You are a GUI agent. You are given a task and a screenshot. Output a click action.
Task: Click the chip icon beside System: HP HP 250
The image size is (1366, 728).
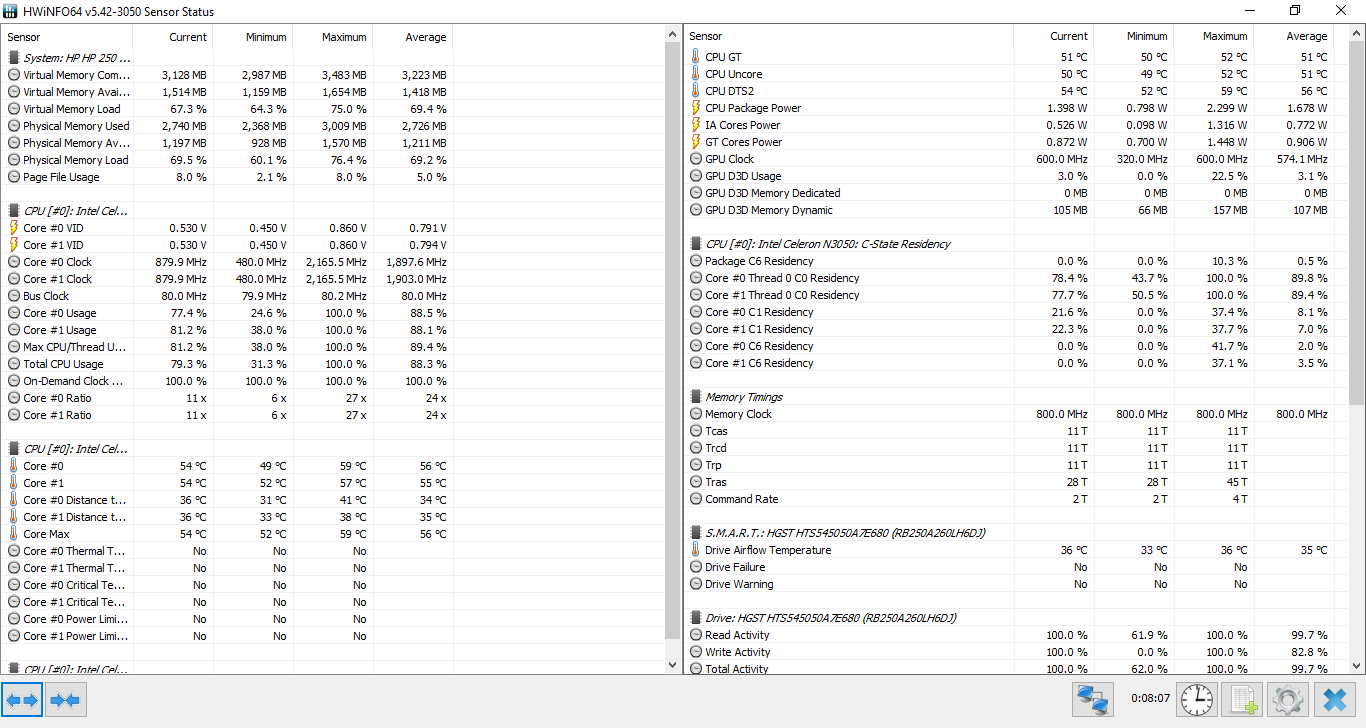click(x=14, y=58)
